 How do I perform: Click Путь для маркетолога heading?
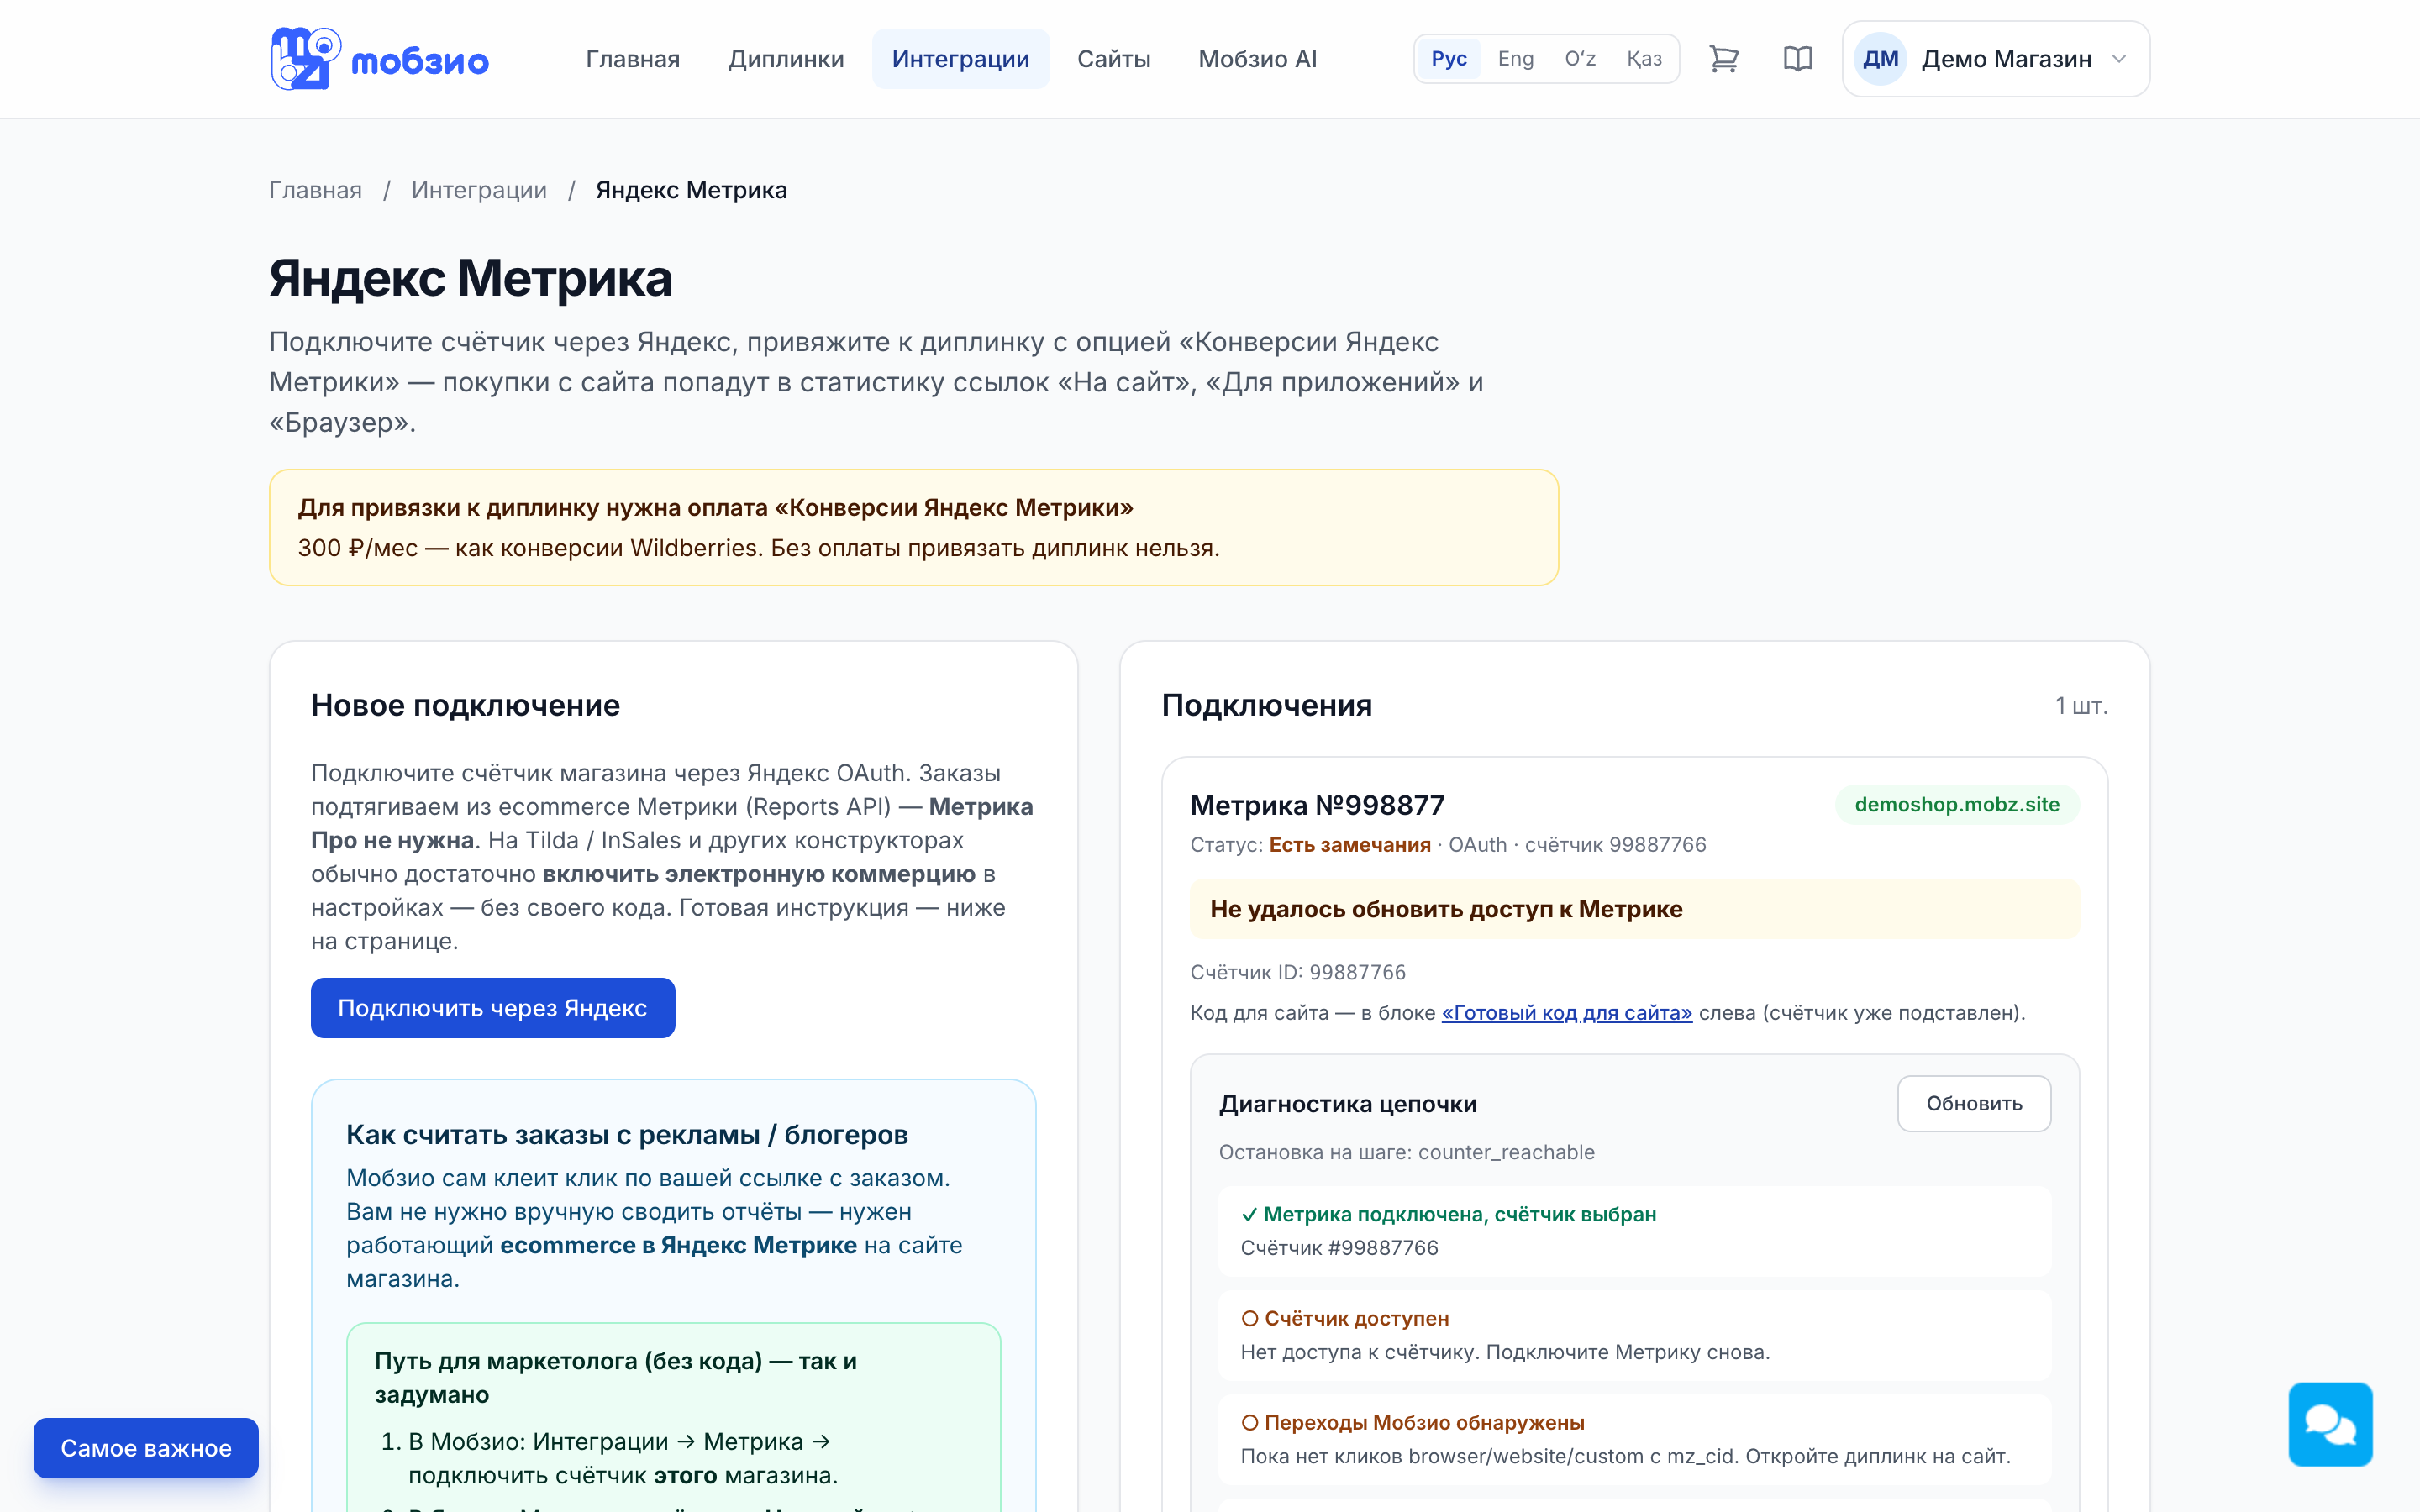click(616, 1378)
